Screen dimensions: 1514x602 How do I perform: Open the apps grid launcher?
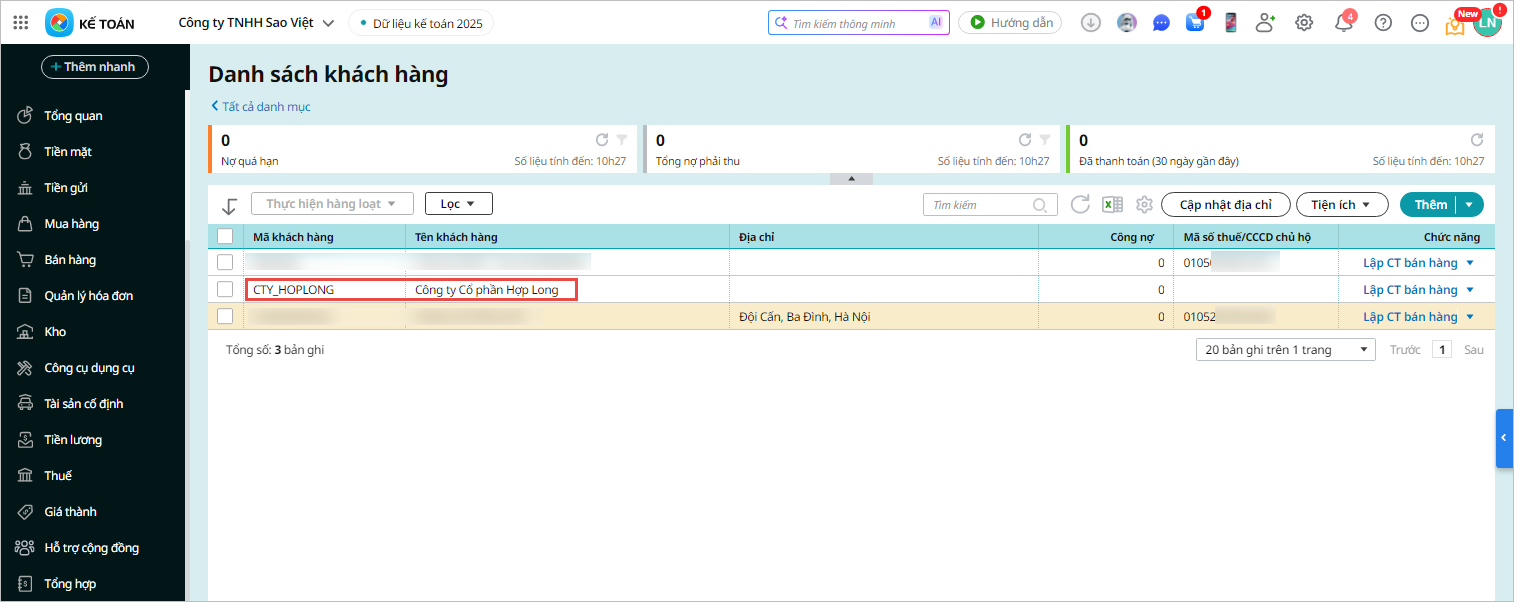tap(20, 23)
